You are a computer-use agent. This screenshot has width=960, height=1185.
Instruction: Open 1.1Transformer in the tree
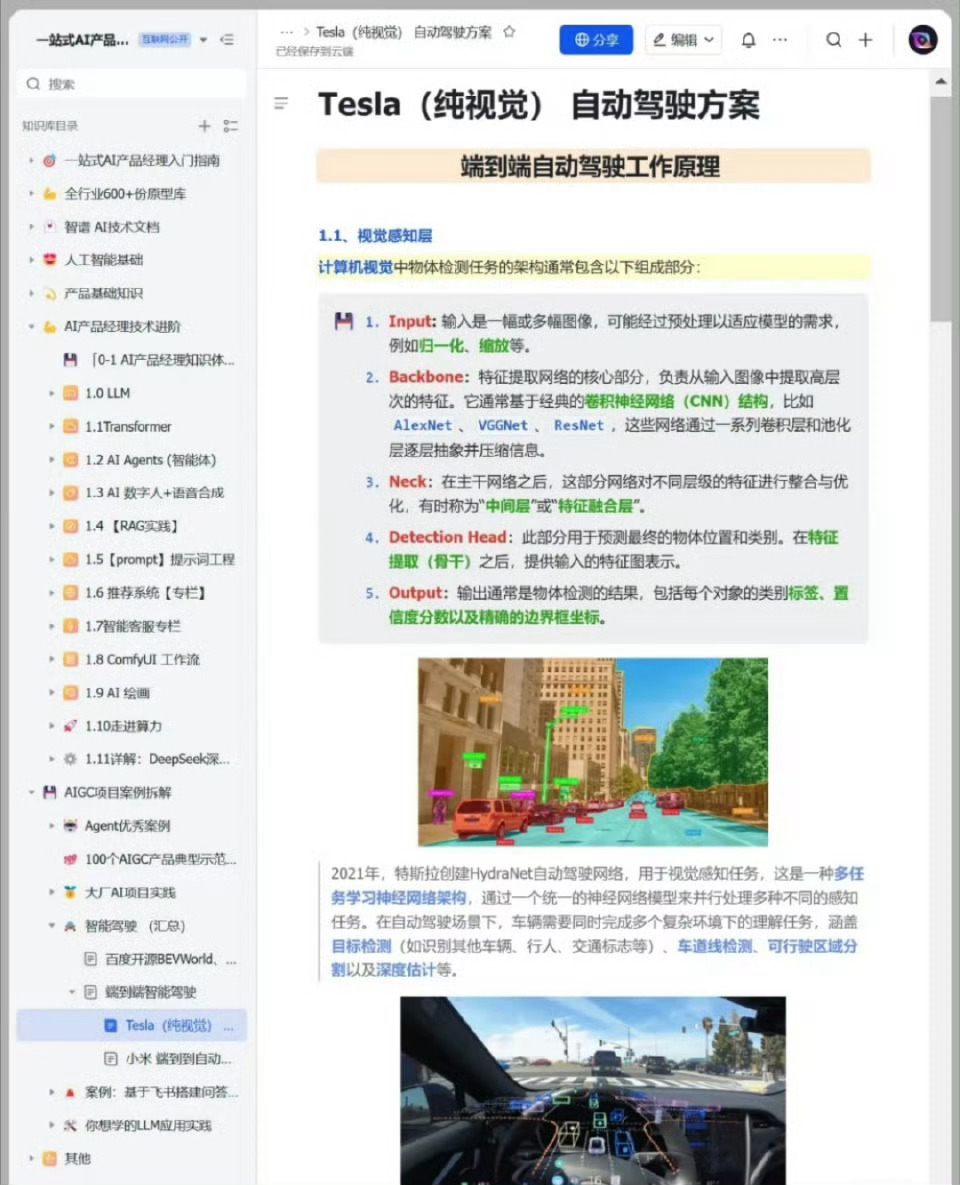(128, 426)
